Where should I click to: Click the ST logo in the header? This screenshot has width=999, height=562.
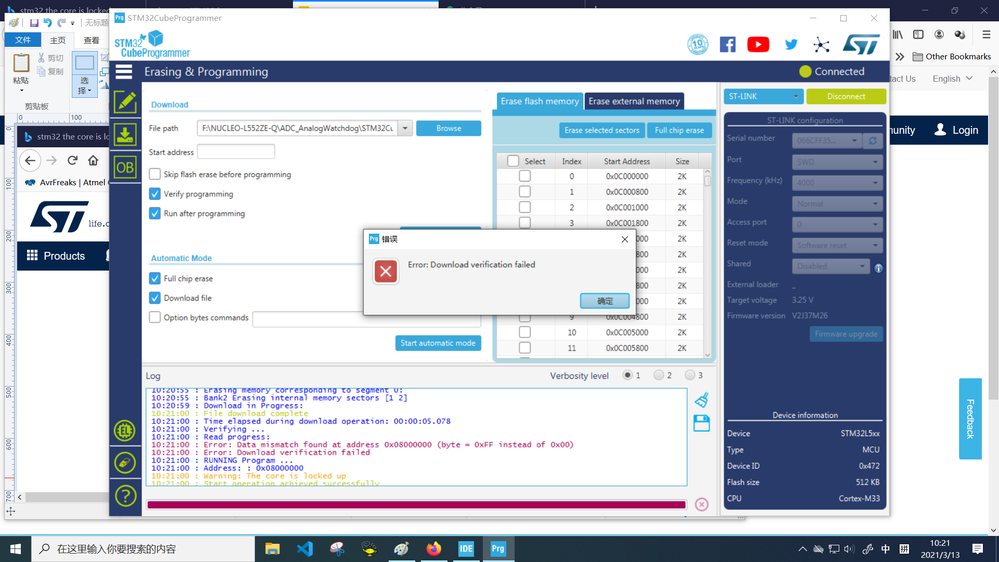tap(861, 45)
